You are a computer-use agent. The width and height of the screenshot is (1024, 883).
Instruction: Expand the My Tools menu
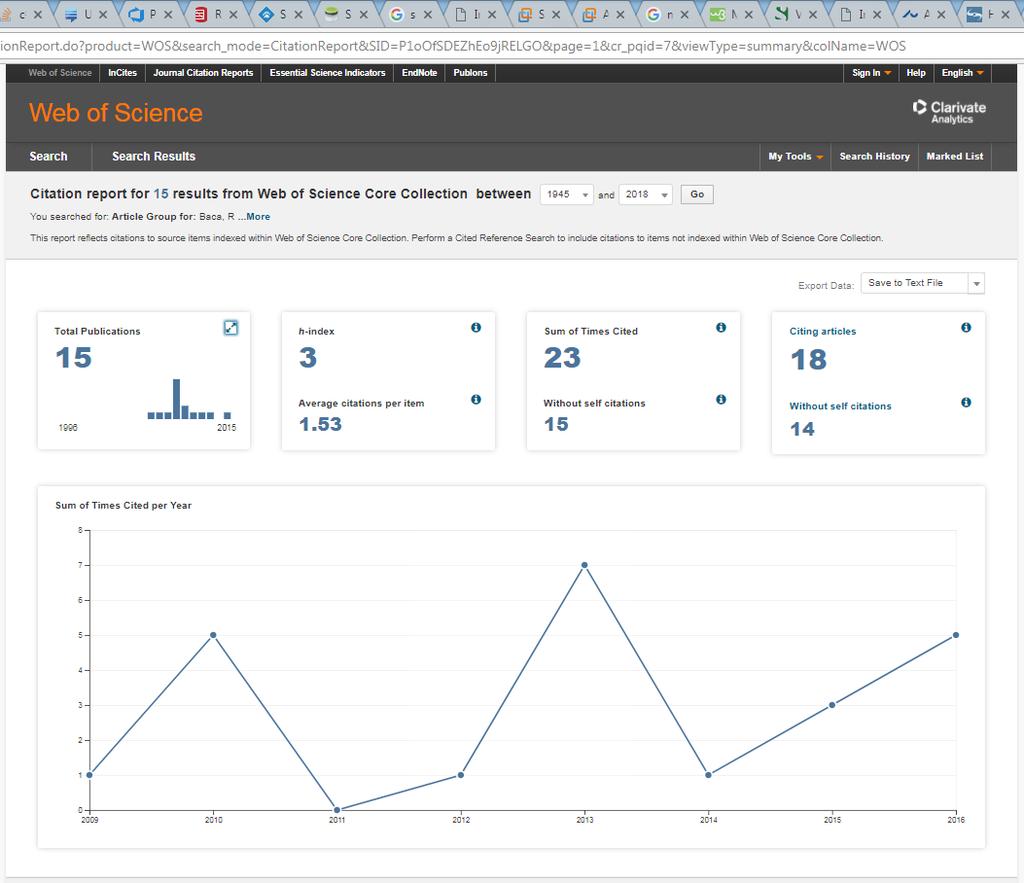[795, 157]
